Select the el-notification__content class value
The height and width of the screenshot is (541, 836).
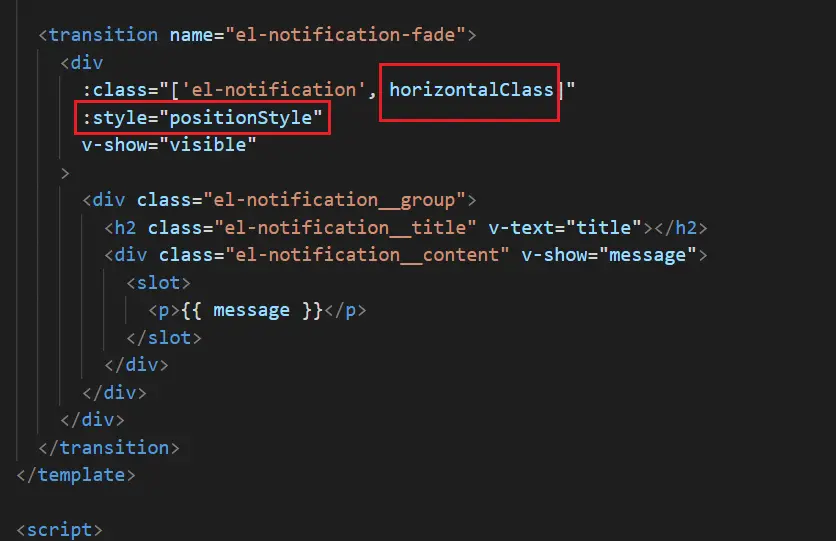pyautogui.click(x=367, y=255)
